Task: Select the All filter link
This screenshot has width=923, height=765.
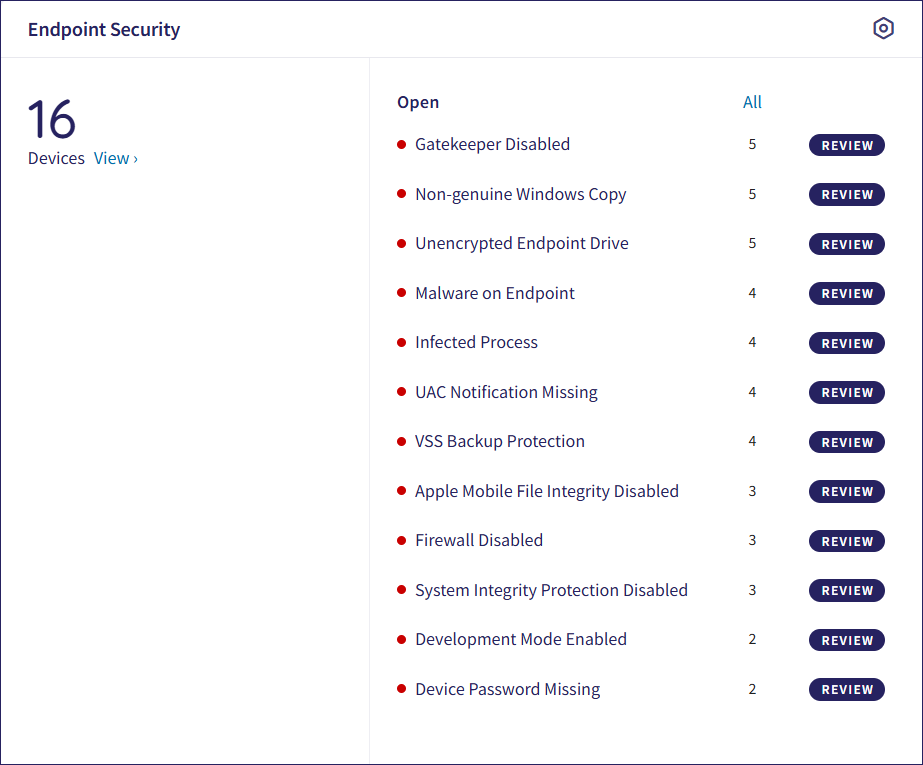Action: coord(752,102)
